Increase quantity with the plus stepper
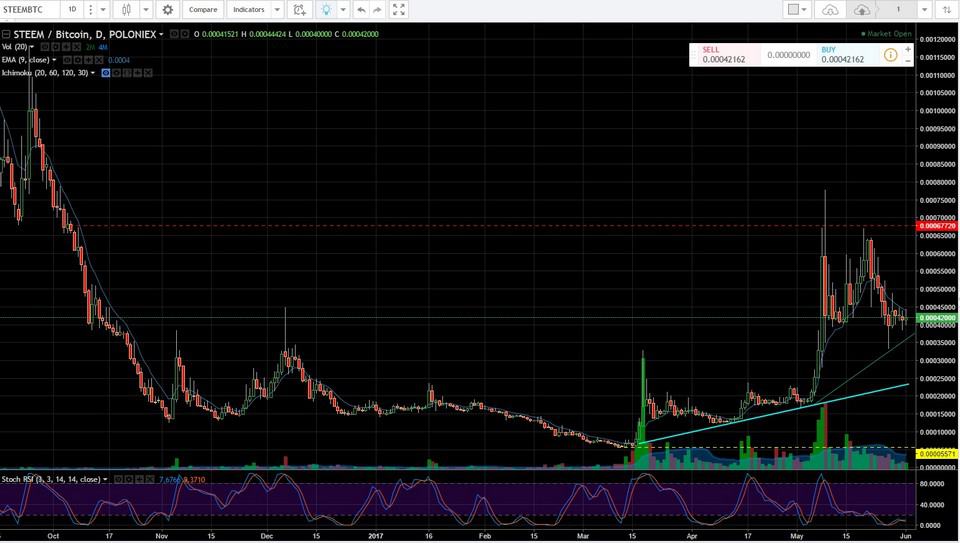Viewport: 960px width, 543px height. (908, 49)
